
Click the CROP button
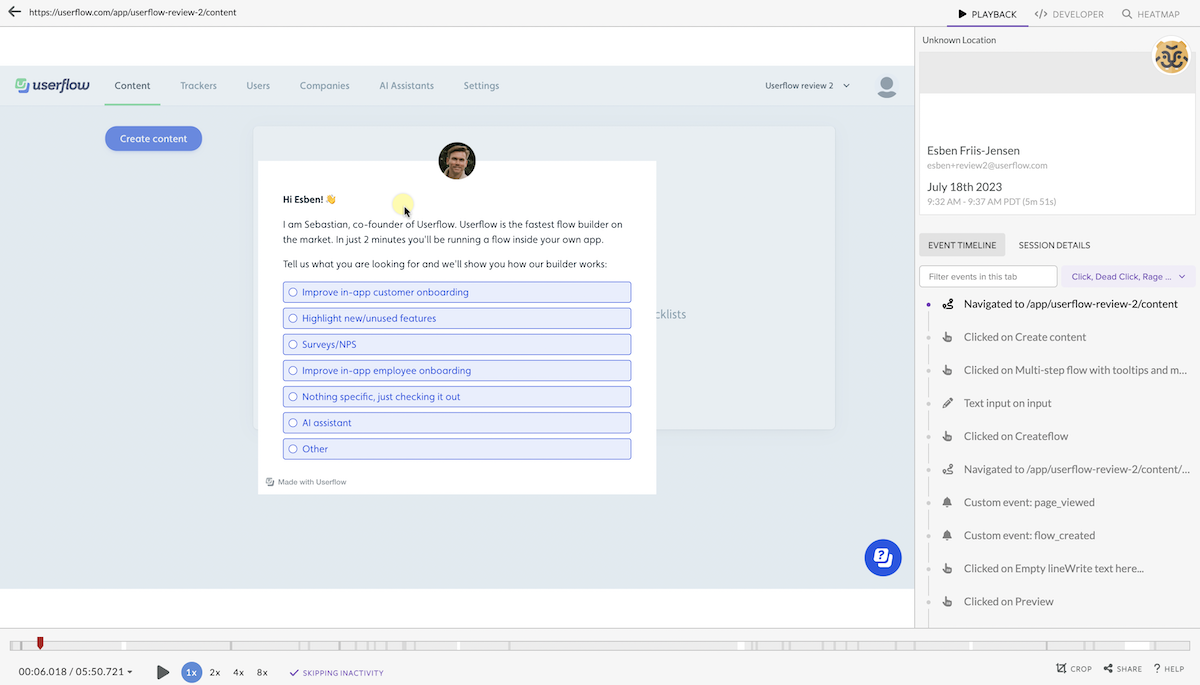click(x=1074, y=669)
